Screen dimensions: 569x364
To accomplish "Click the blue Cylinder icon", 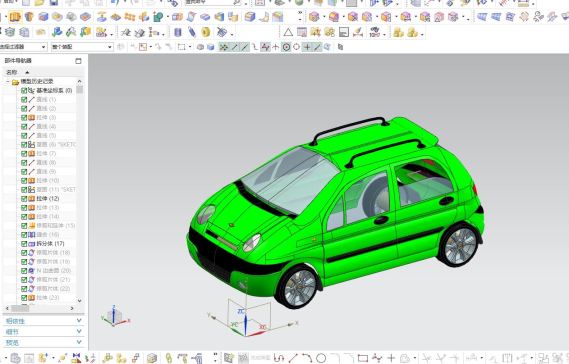I will 177,32.
